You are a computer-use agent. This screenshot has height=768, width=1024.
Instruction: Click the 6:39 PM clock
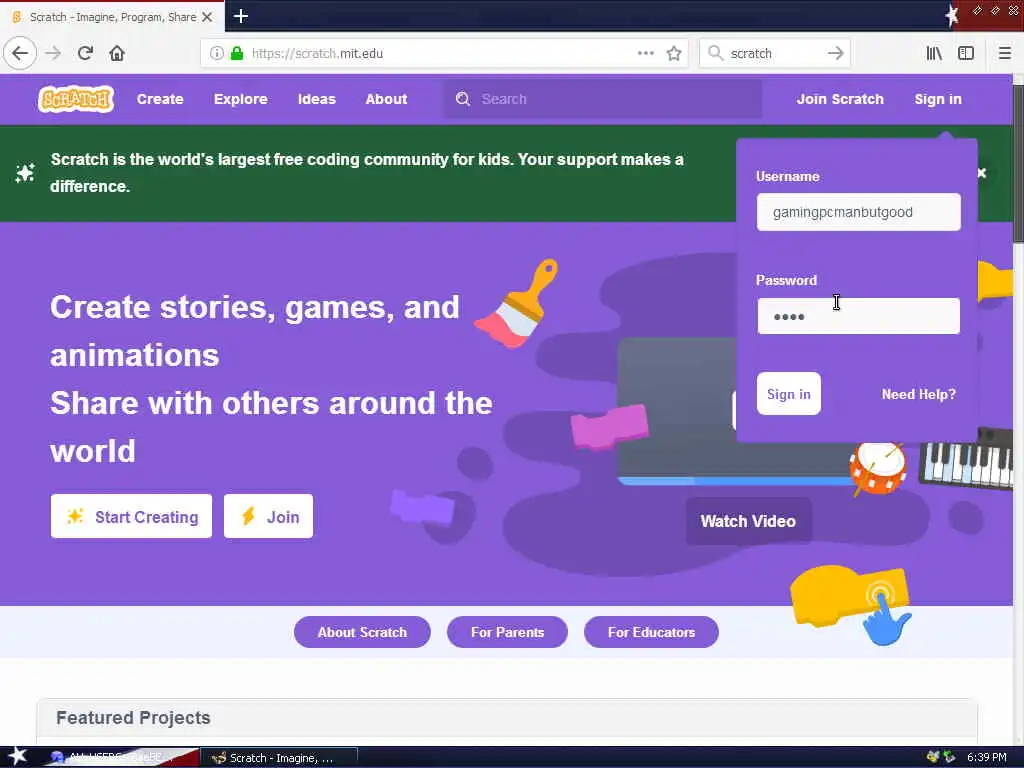pyautogui.click(x=987, y=758)
